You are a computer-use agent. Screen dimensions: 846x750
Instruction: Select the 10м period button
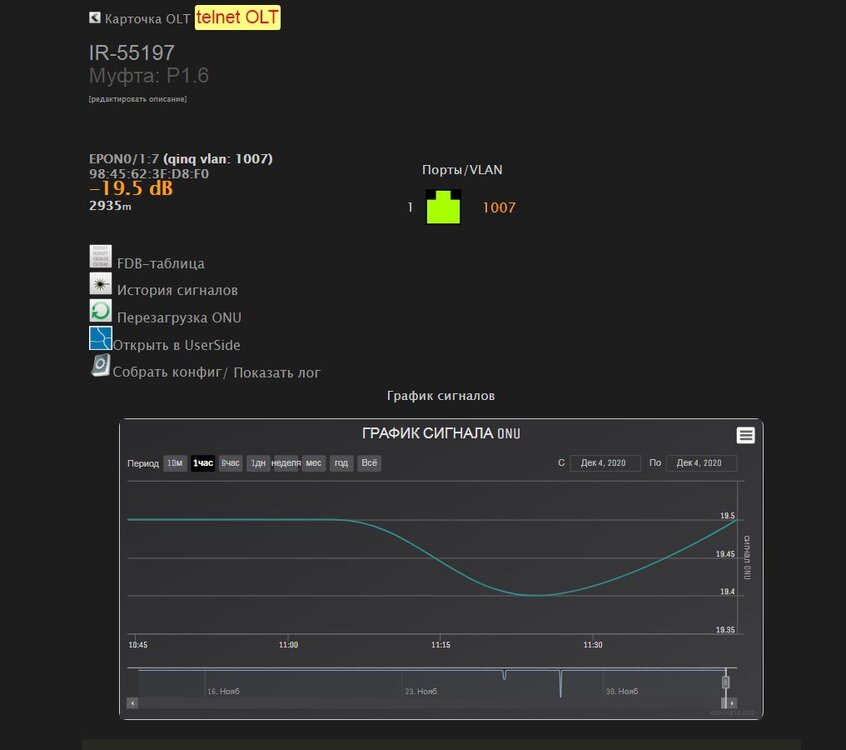click(175, 463)
